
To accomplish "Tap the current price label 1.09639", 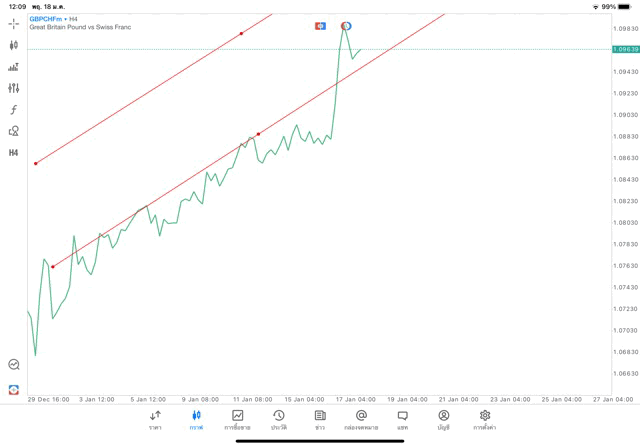I will pos(626,49).
